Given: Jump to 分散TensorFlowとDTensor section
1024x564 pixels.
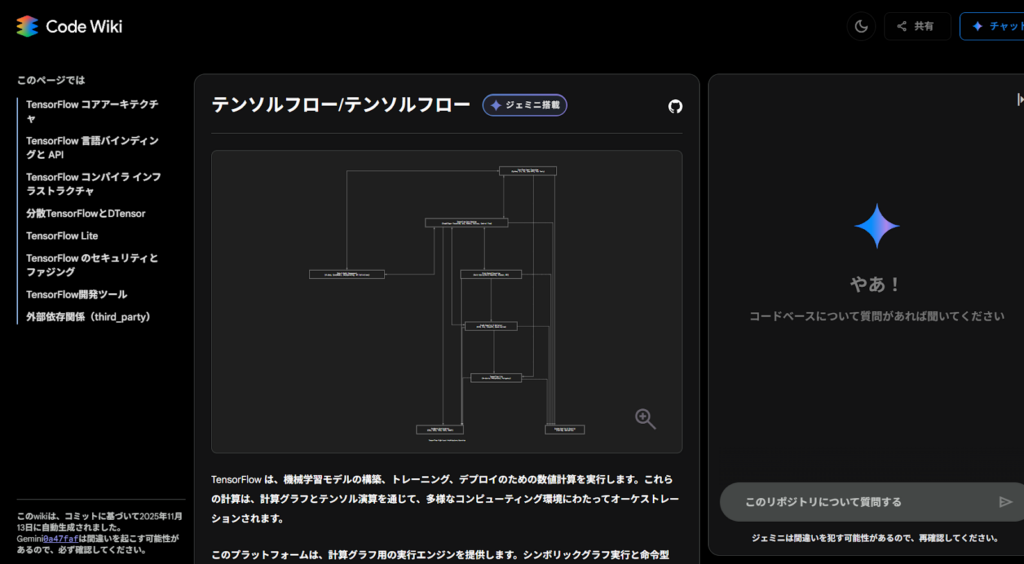Looking at the screenshot, I should point(86,213).
